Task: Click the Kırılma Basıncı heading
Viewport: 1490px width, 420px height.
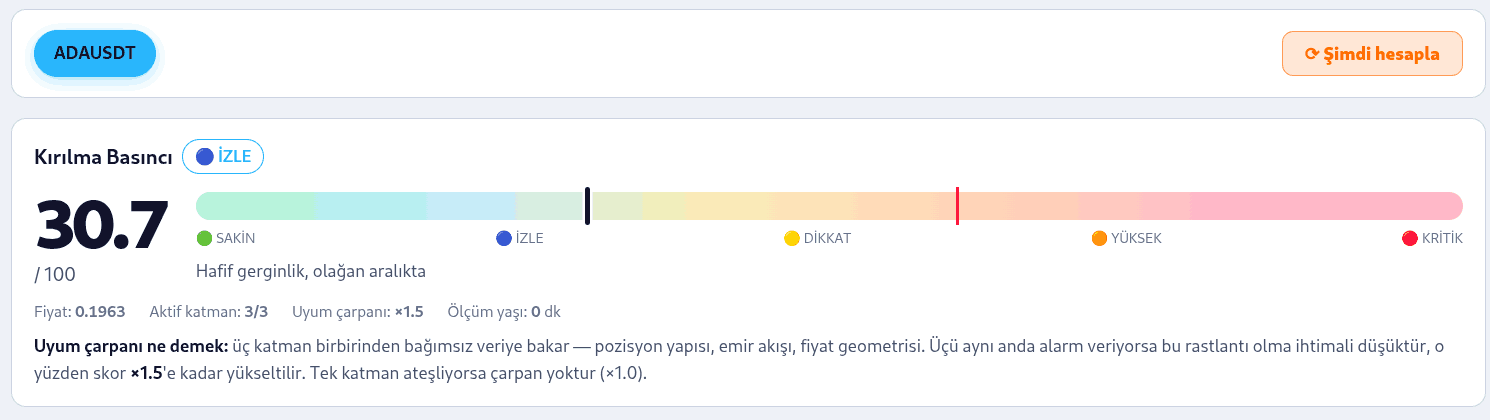Action: pyautogui.click(x=104, y=157)
